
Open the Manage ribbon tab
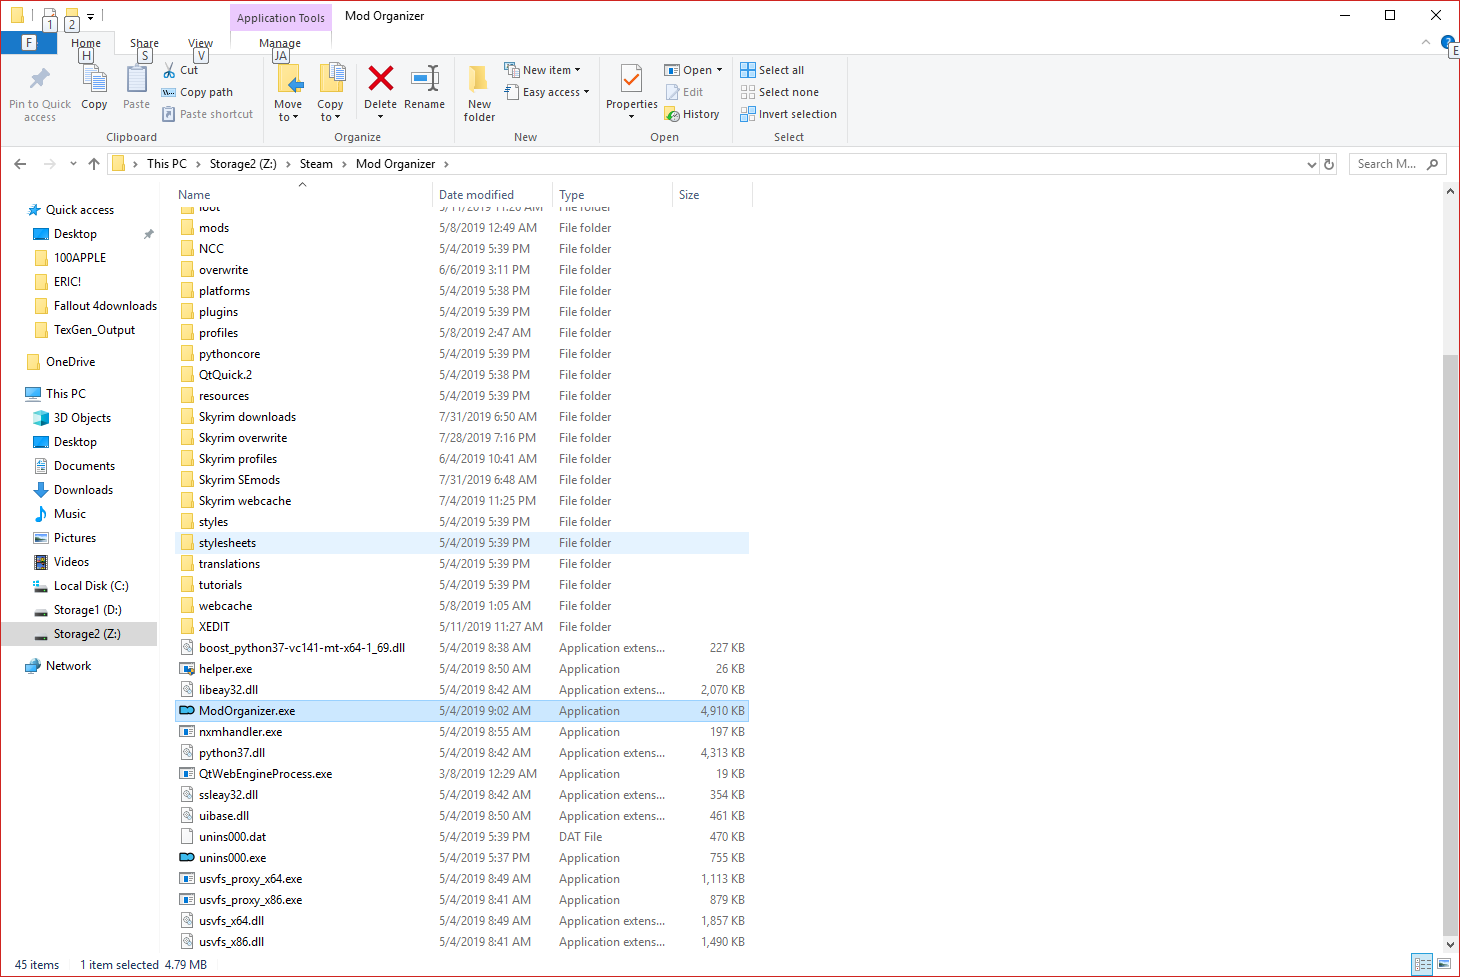point(280,43)
